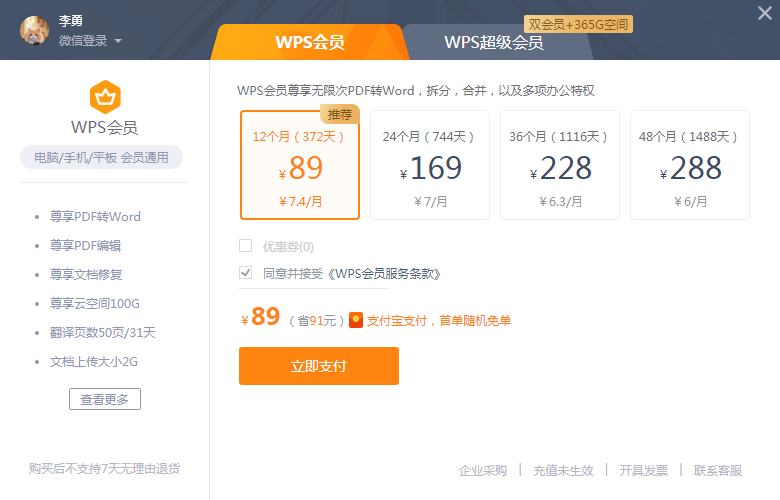The height and width of the screenshot is (500, 780).
Task: Select the 24个月 ¥169 plan card
Action: click(x=430, y=165)
